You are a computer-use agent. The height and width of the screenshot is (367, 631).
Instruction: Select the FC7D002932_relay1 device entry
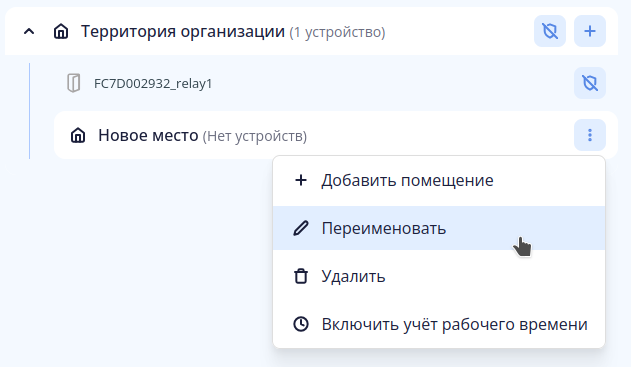coord(153,83)
